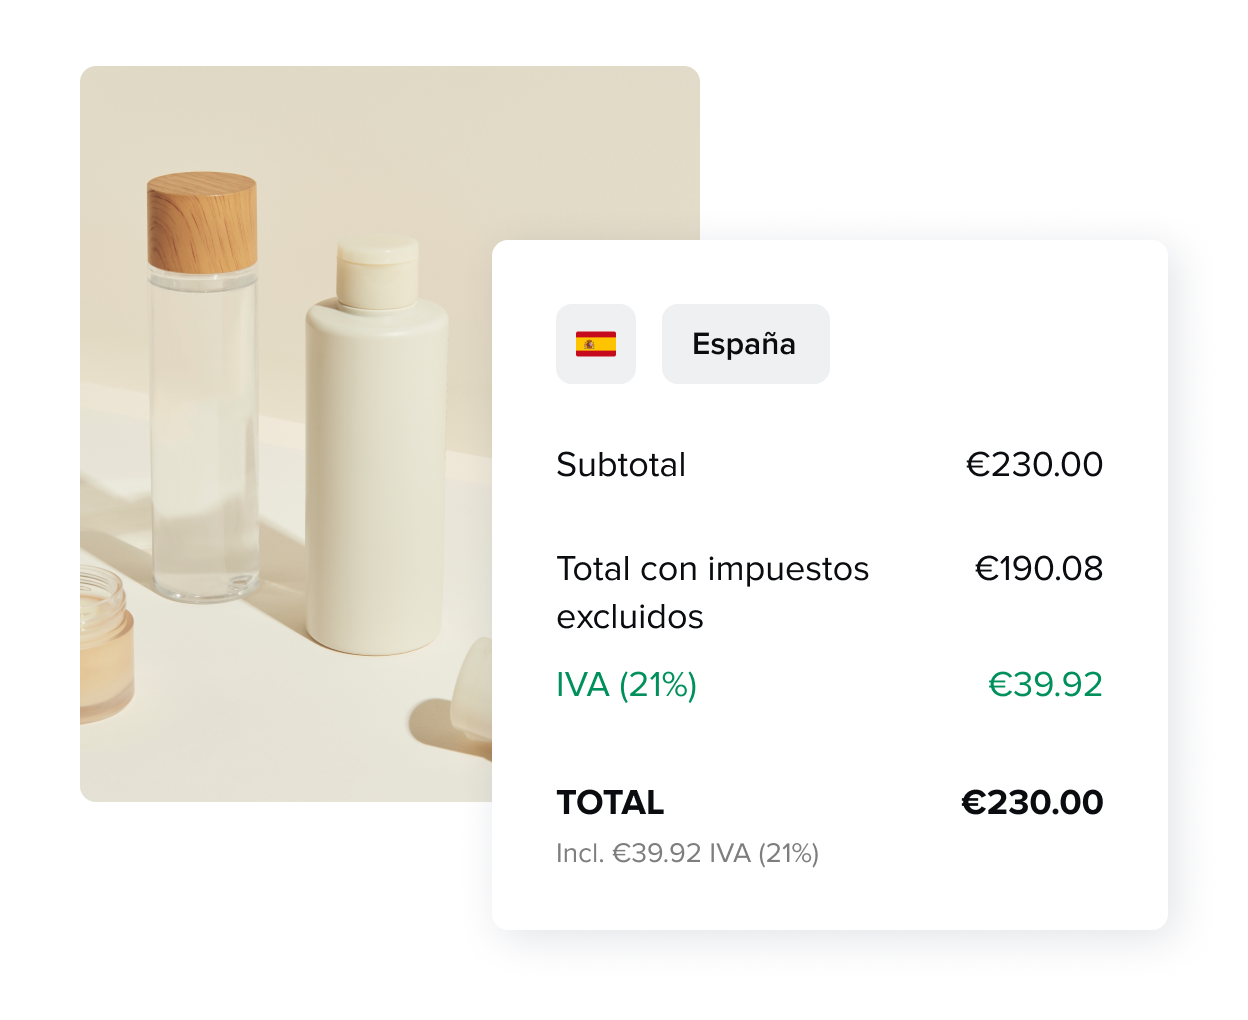The height and width of the screenshot is (1020, 1248).
Task: Click Total con impuestos excluidos label
Action: 712,592
